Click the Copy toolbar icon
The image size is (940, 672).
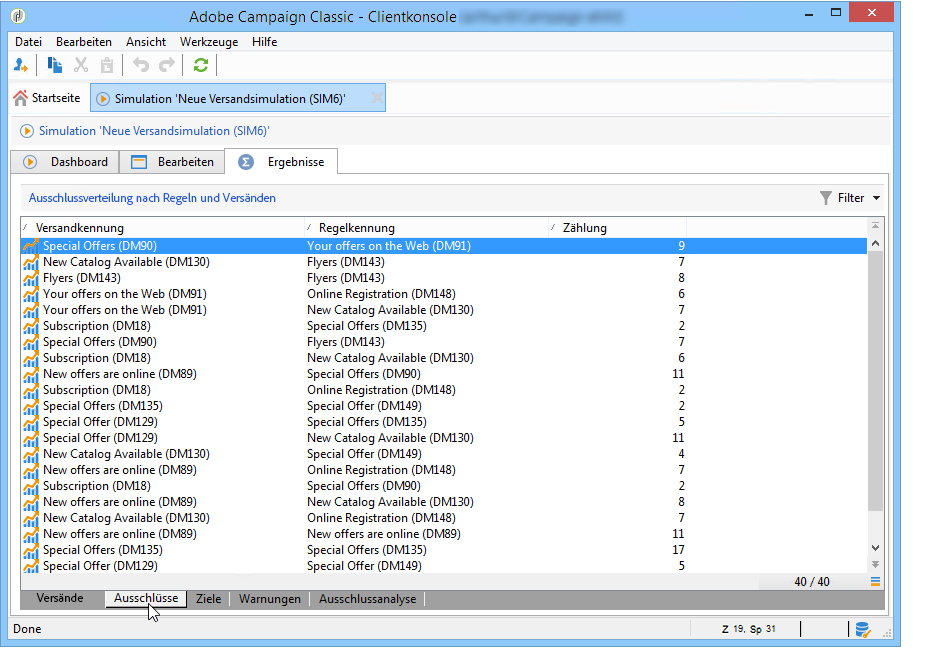(x=55, y=65)
